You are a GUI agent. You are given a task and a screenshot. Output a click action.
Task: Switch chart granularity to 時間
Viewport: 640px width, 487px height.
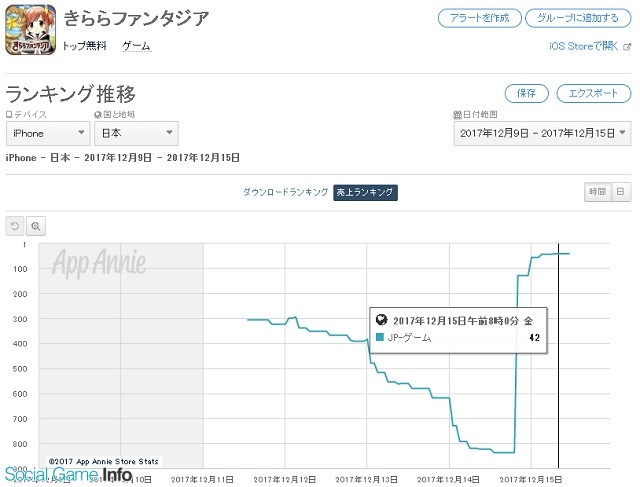click(x=598, y=191)
